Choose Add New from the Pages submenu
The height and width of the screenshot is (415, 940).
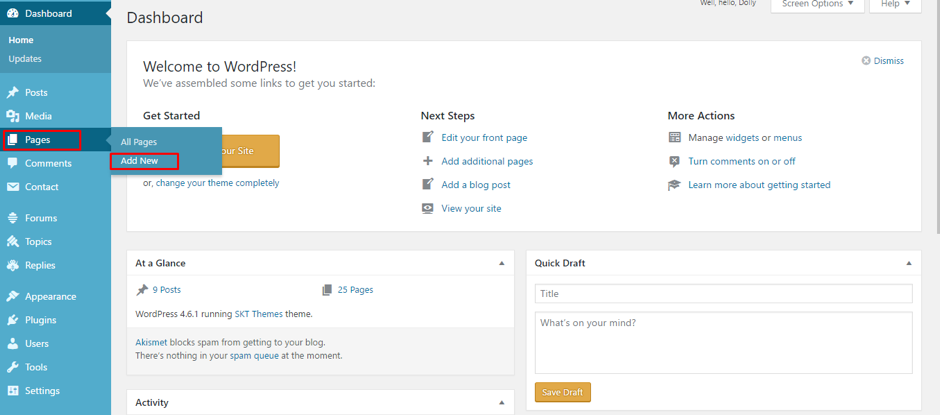click(x=139, y=161)
